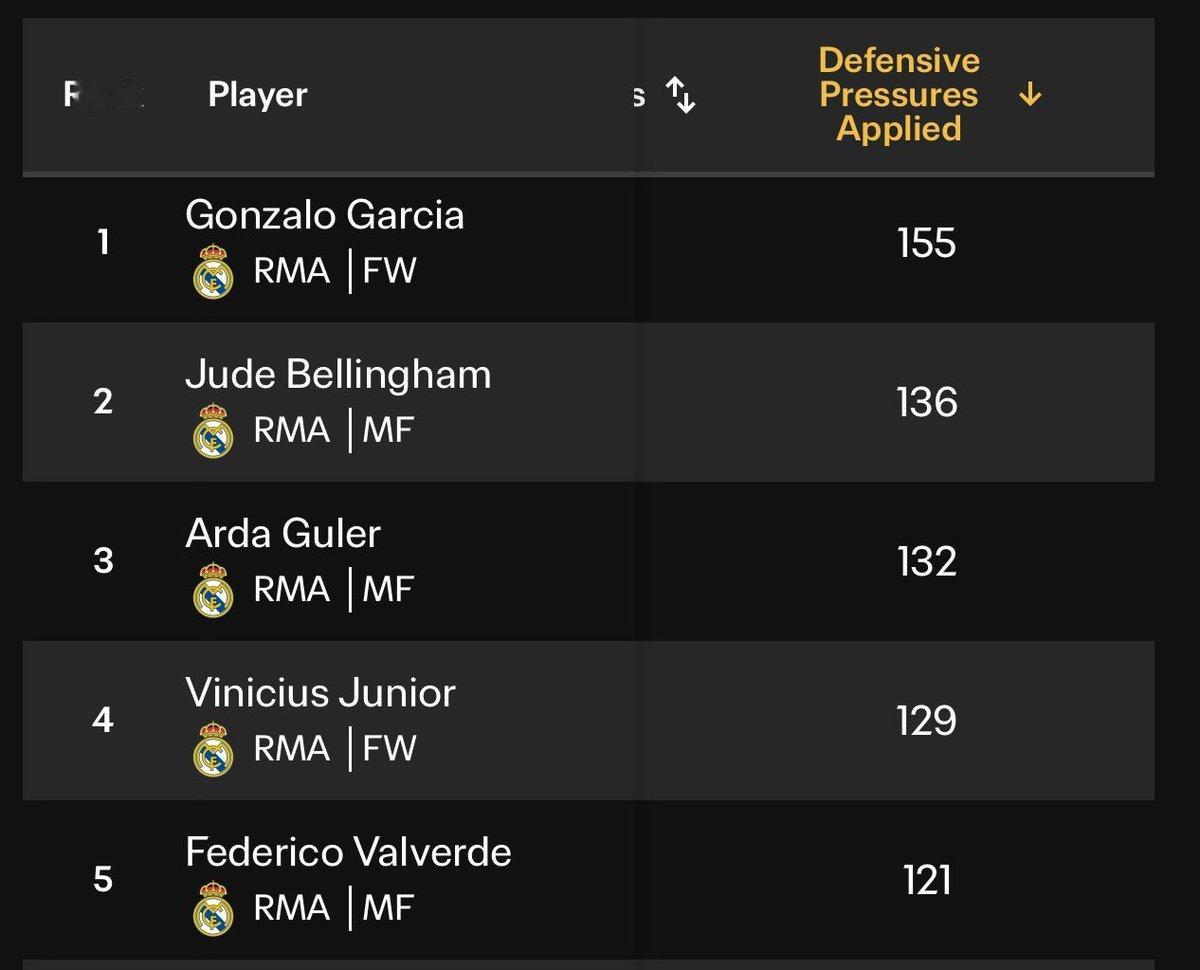1200x970 pixels.
Task: Select the 136 pressures value
Action: point(927,402)
